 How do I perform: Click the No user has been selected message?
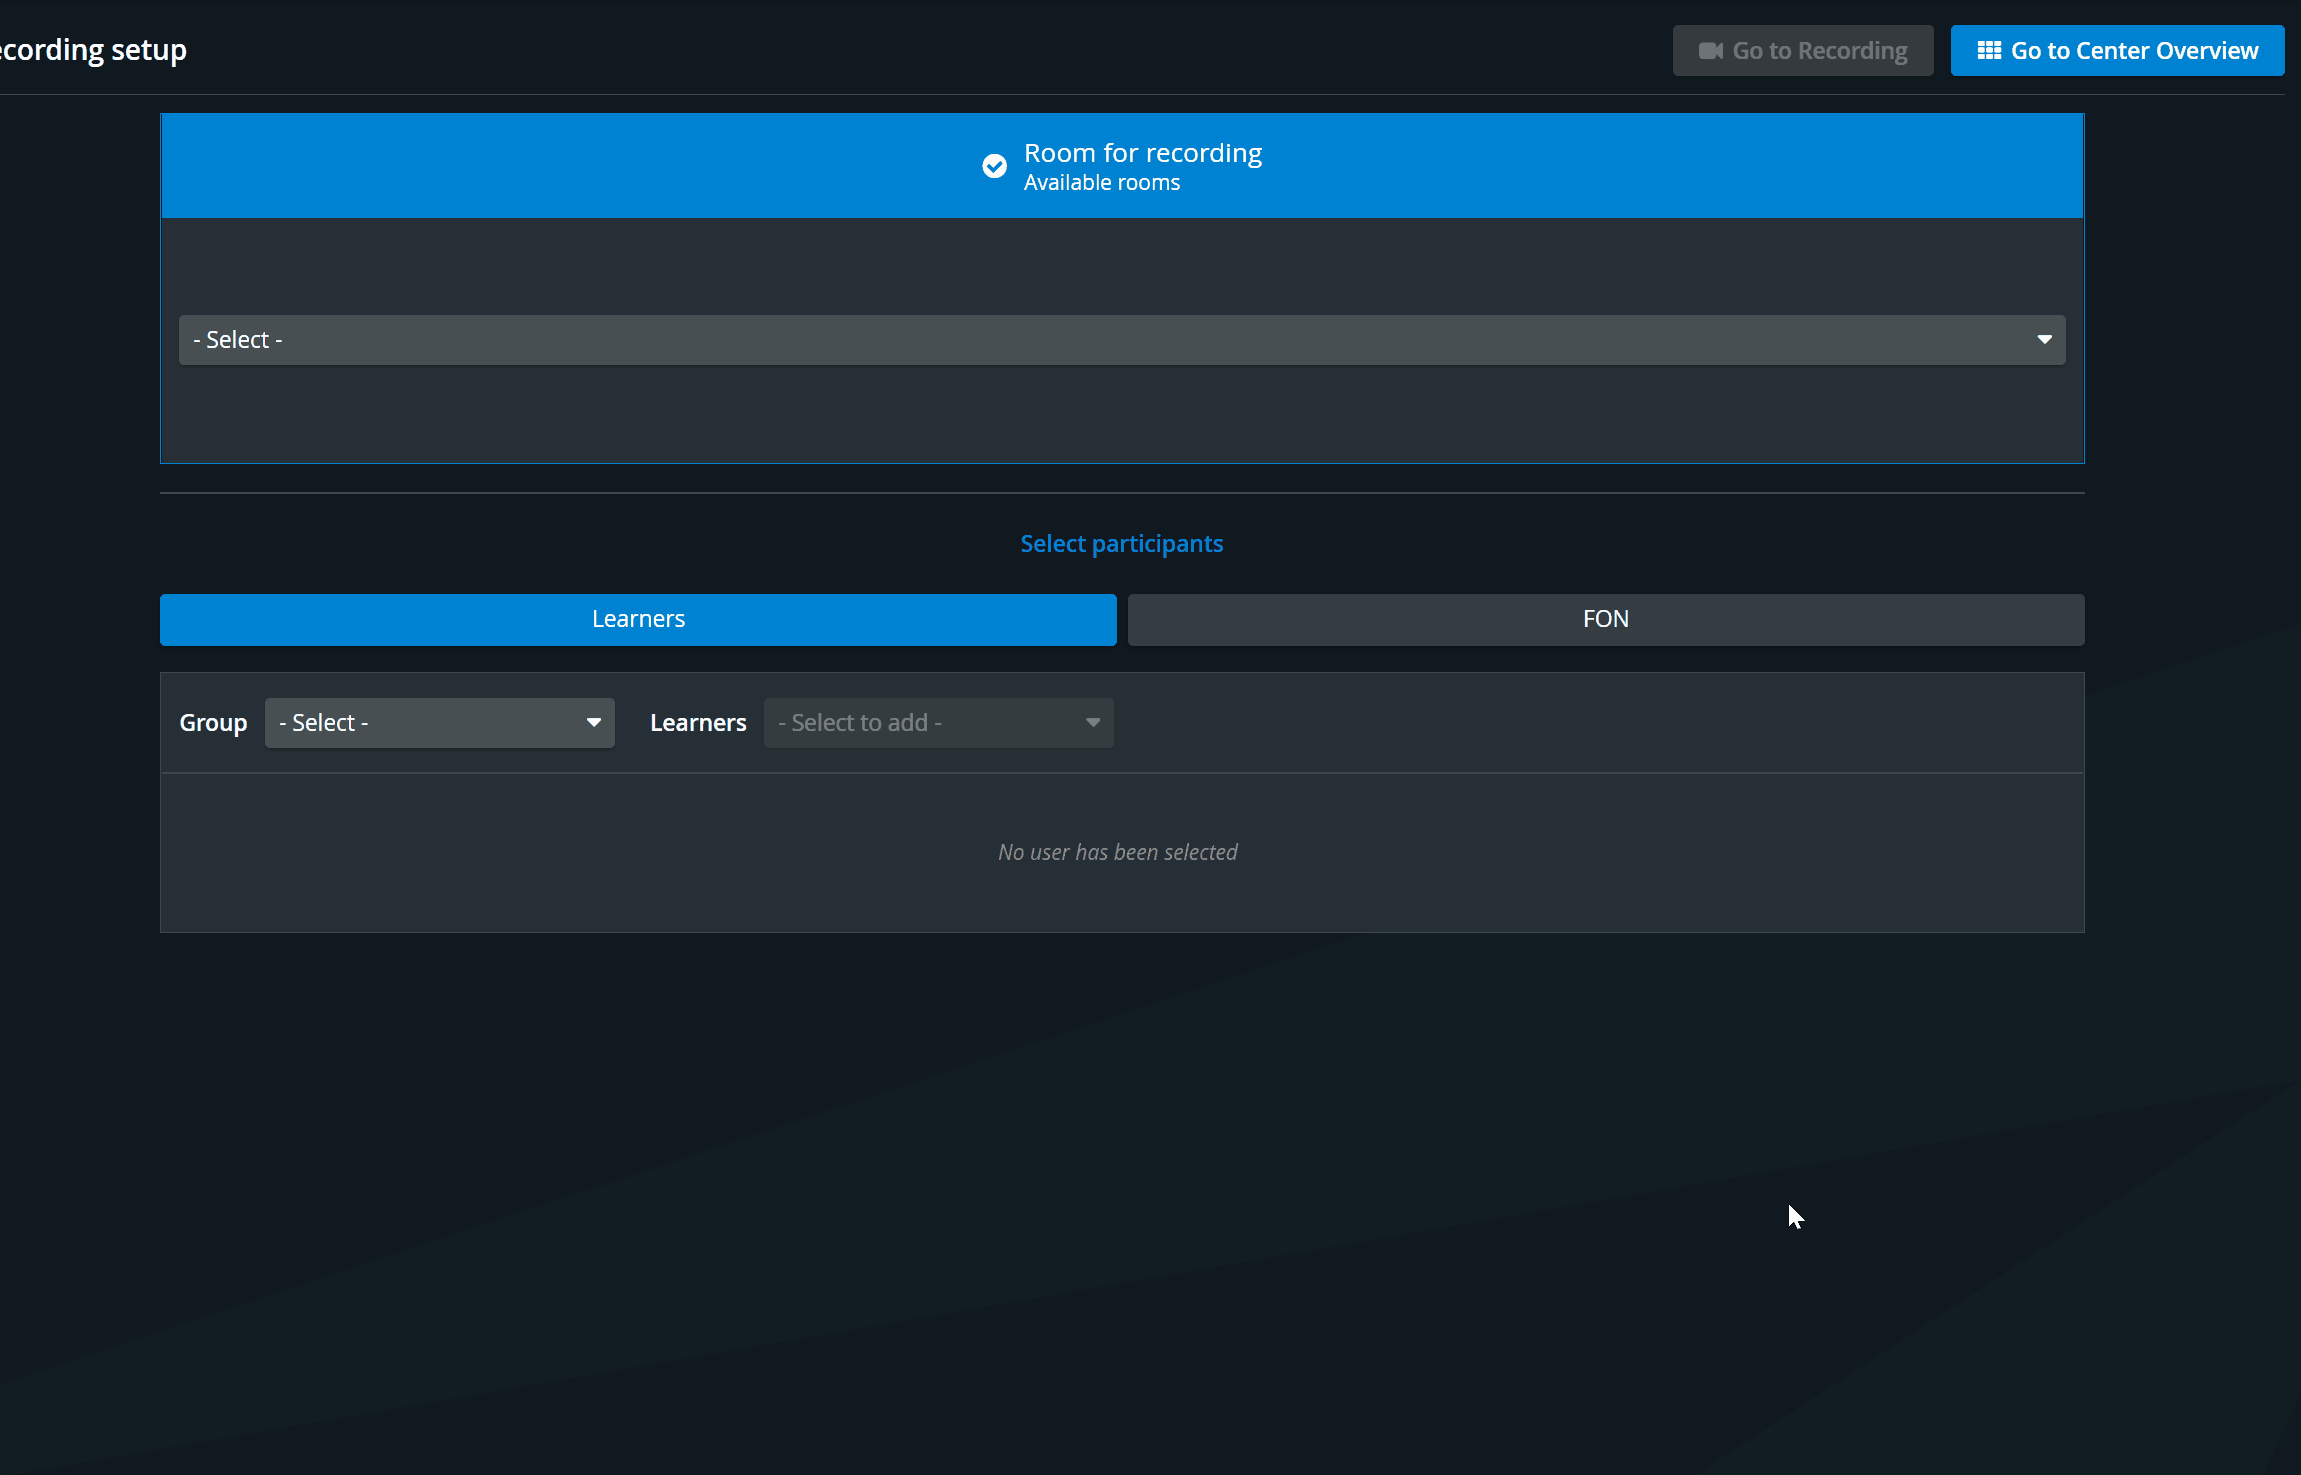(x=1118, y=852)
